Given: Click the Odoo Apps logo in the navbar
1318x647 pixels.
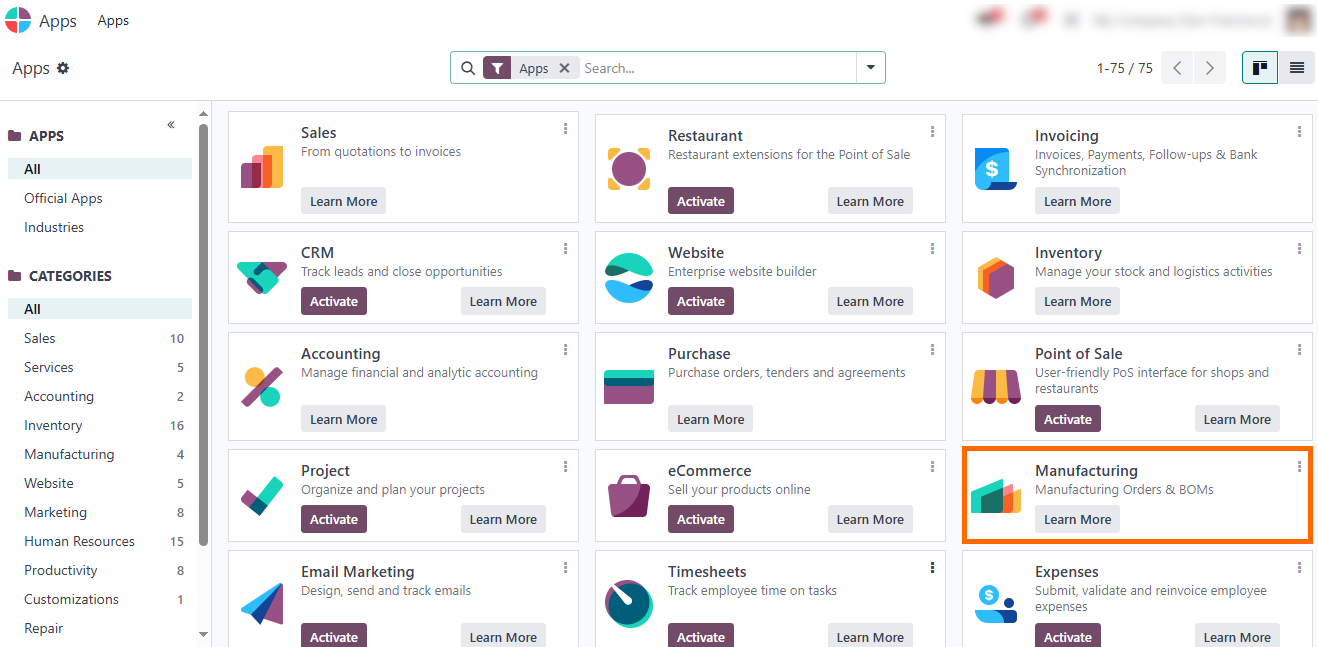Looking at the screenshot, I should pyautogui.click(x=18, y=20).
